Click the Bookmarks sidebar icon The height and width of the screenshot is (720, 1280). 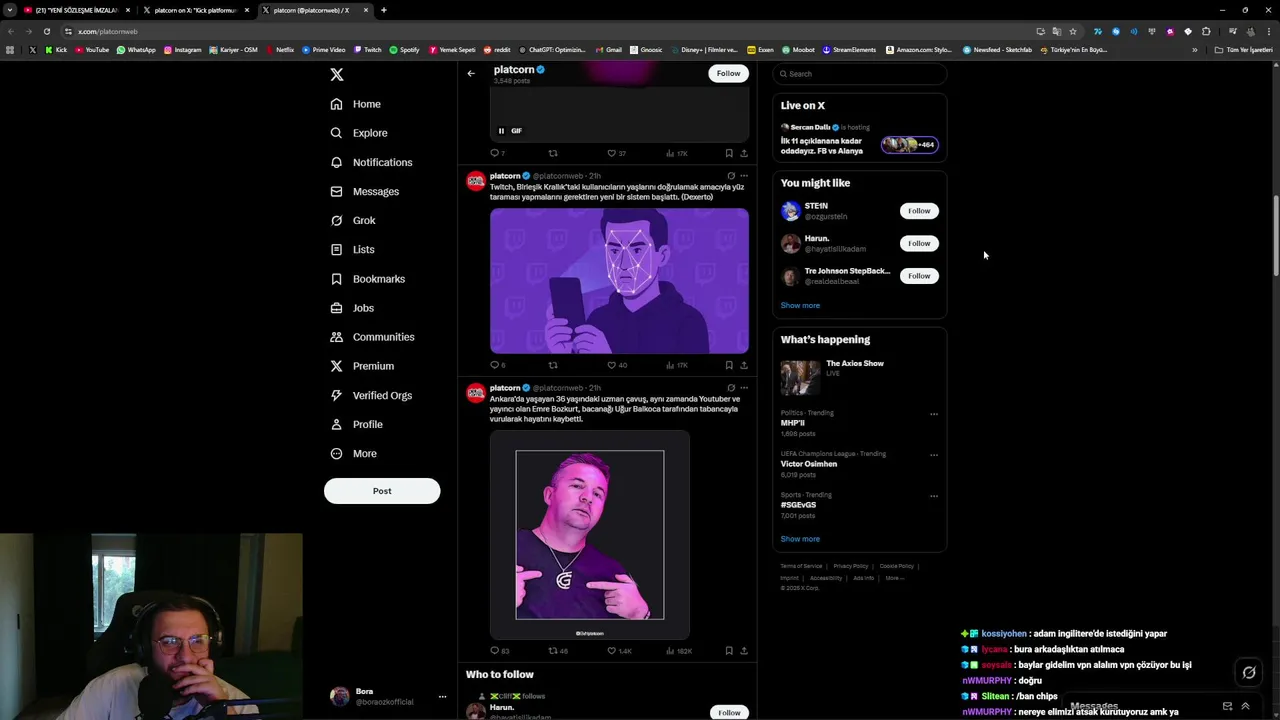point(336,279)
